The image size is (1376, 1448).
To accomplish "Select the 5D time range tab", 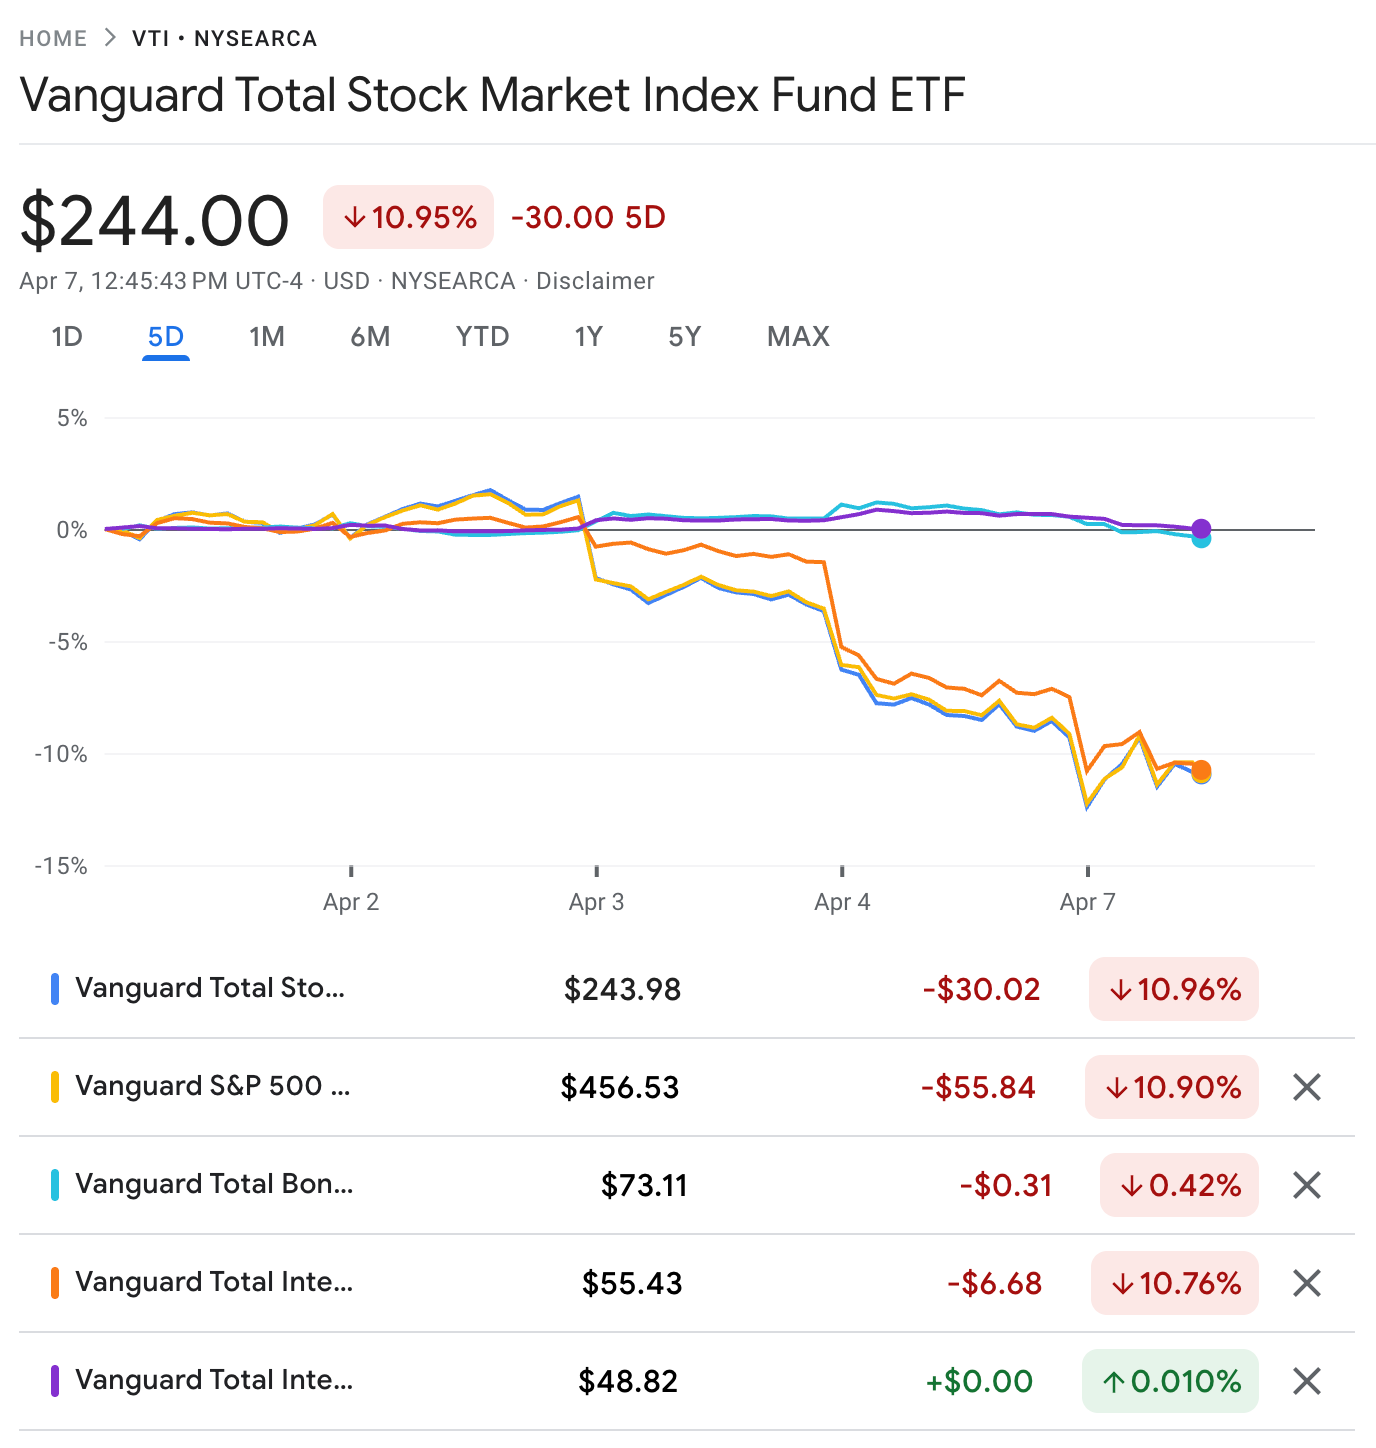I will click(x=166, y=337).
